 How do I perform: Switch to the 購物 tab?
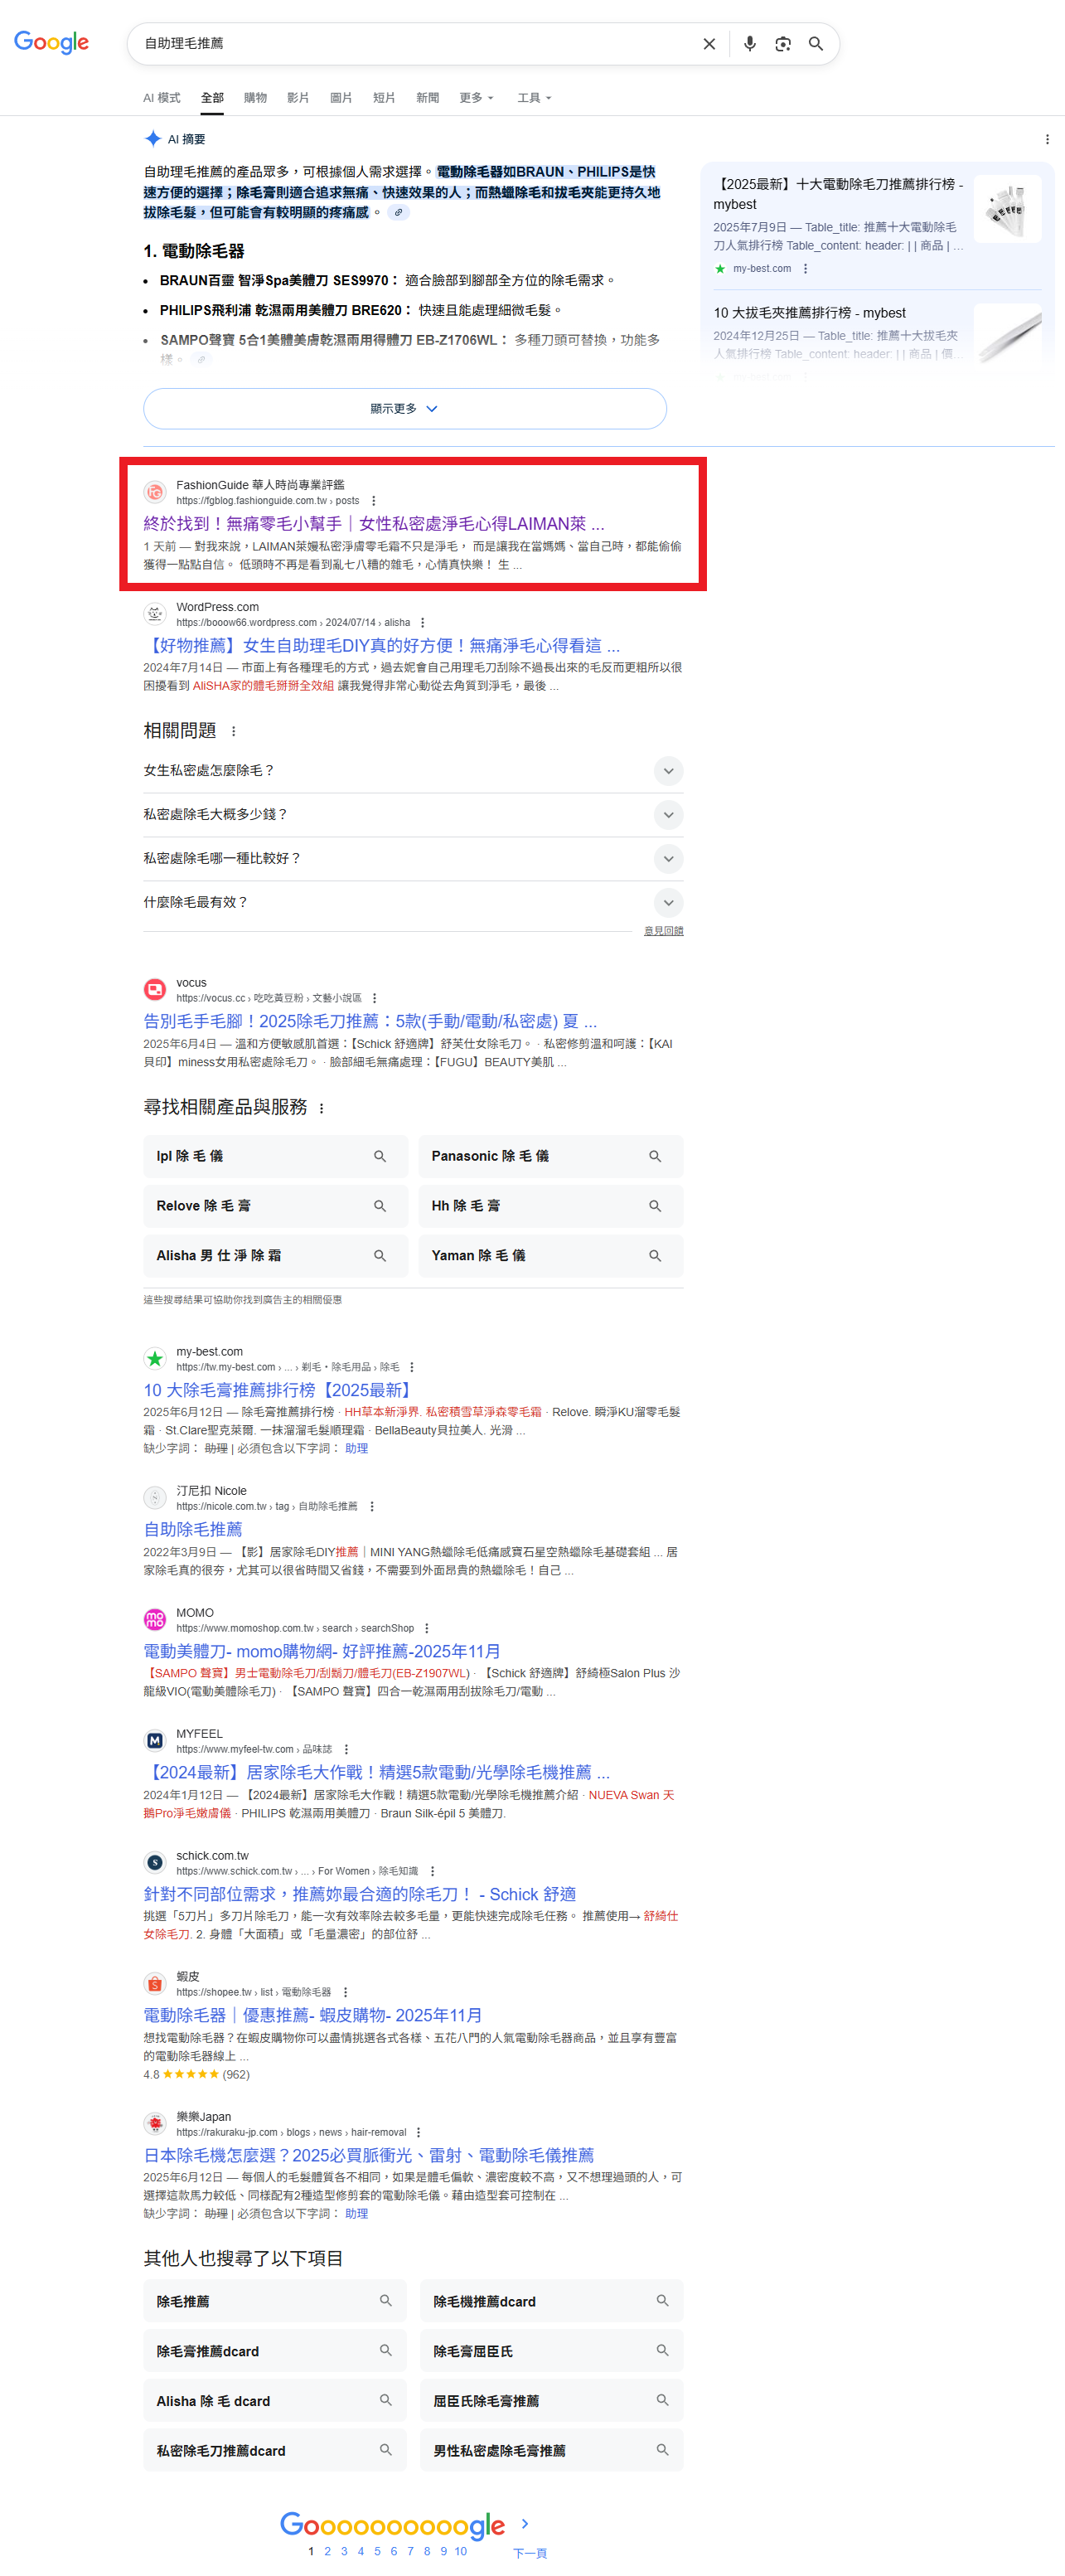pos(255,98)
